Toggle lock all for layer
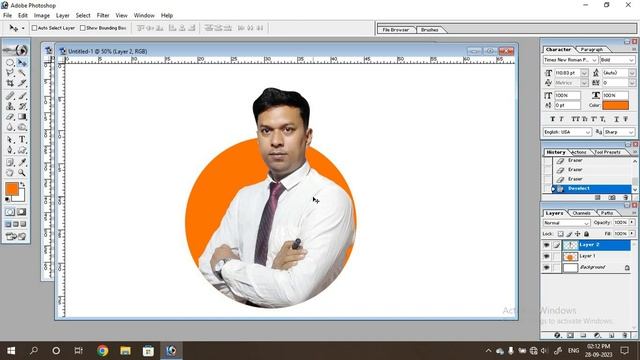Image resolution: width=640 pixels, height=360 pixels. [587, 234]
